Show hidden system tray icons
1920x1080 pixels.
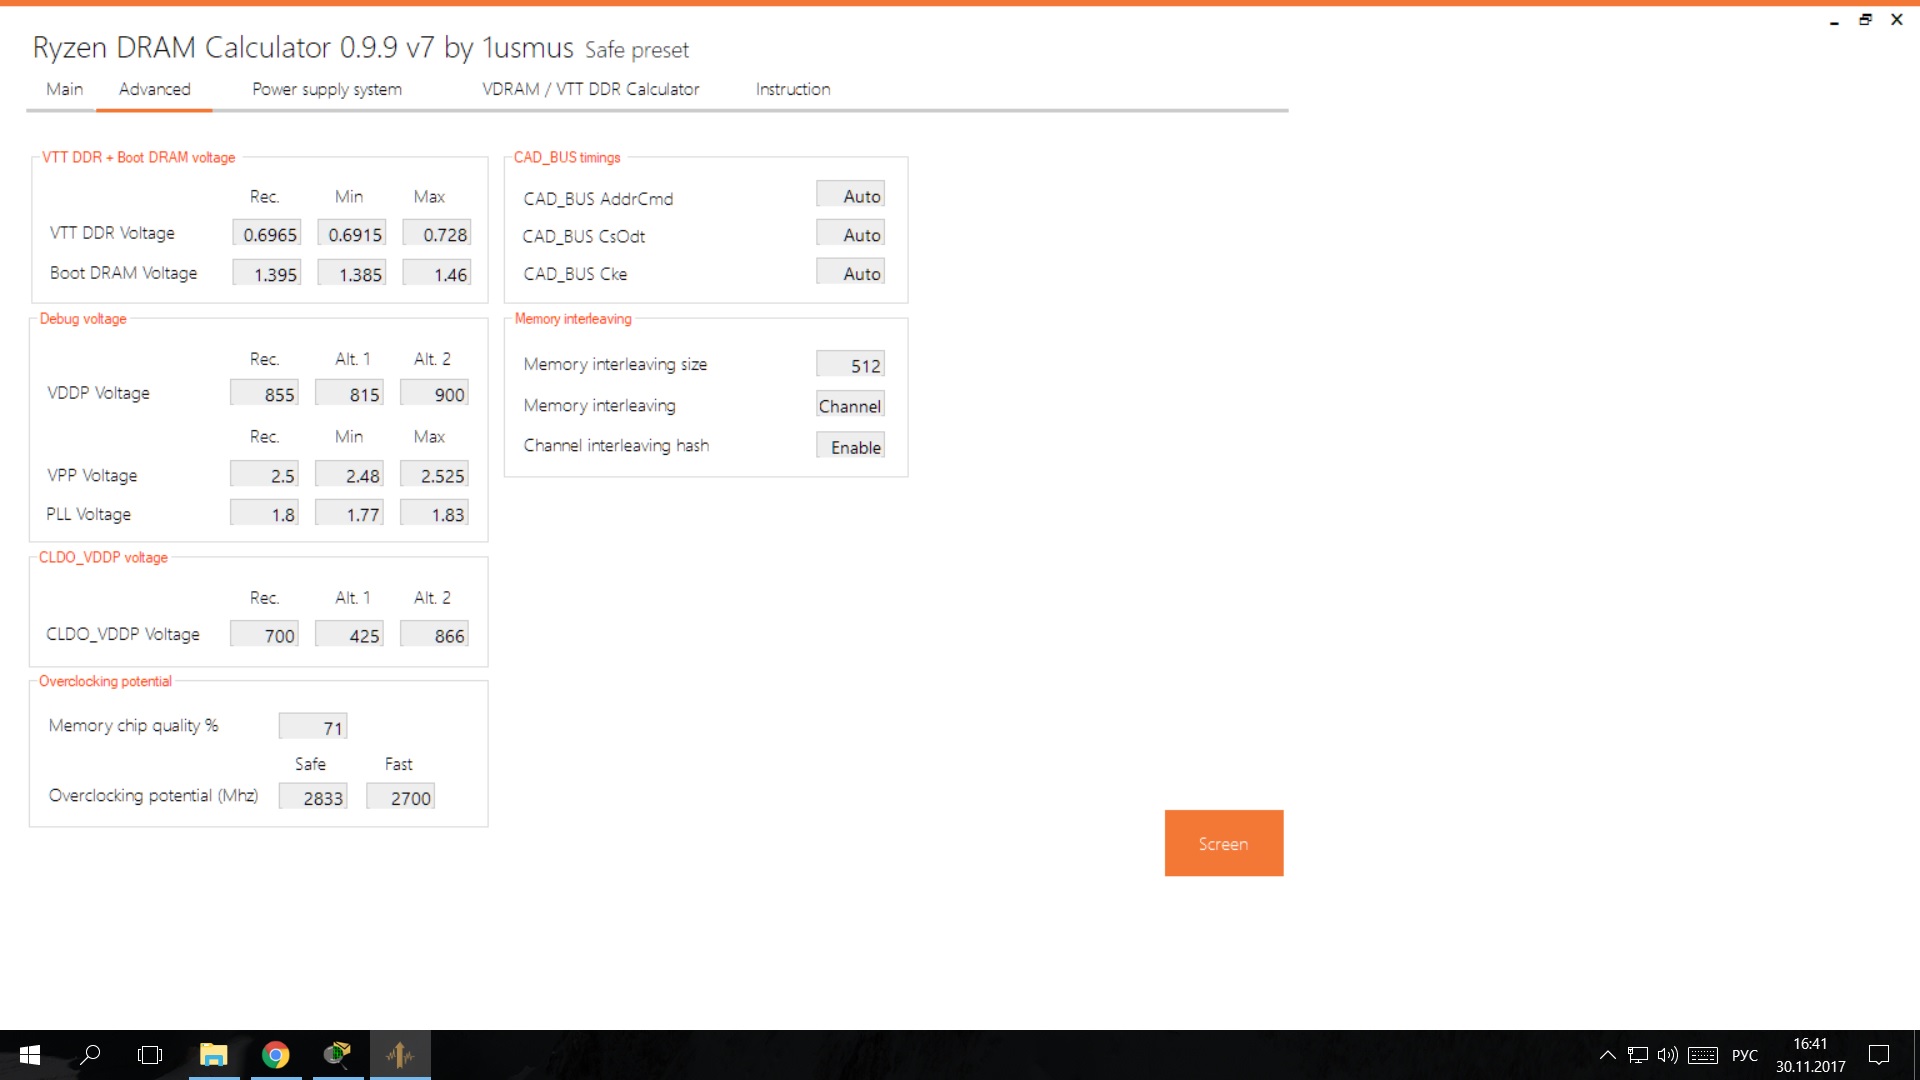(x=1607, y=1055)
